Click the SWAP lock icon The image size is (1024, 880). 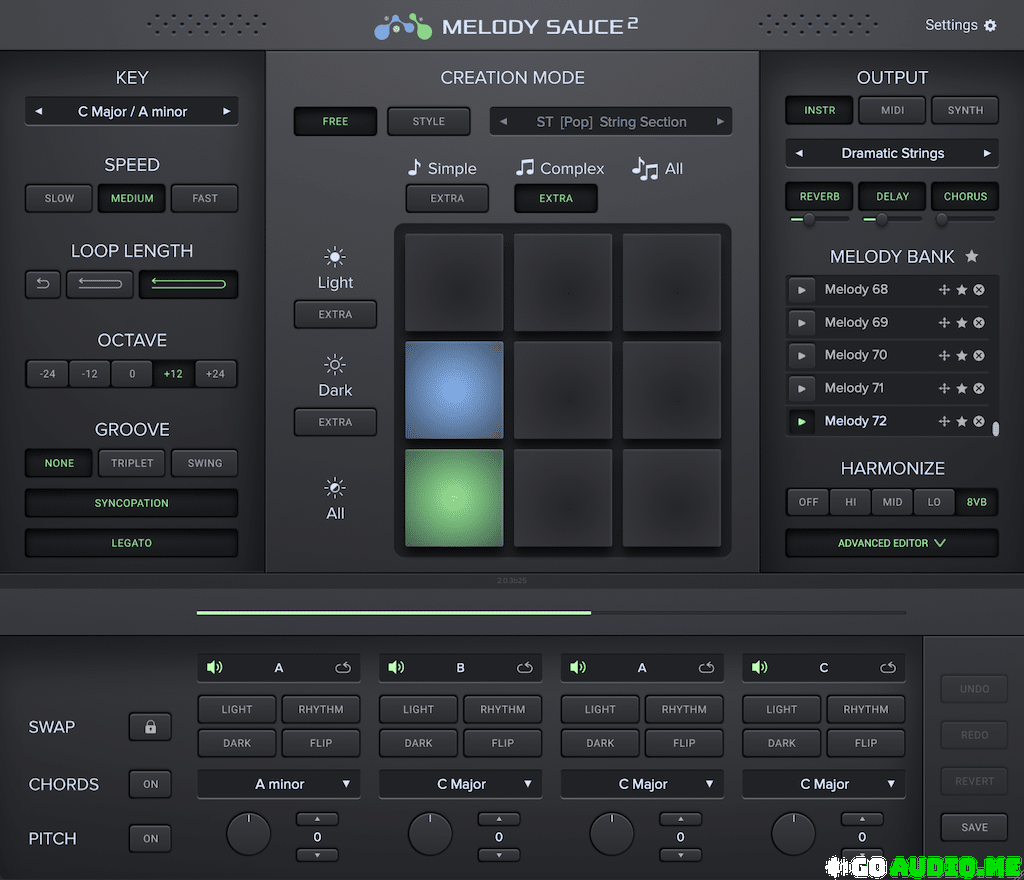150,727
